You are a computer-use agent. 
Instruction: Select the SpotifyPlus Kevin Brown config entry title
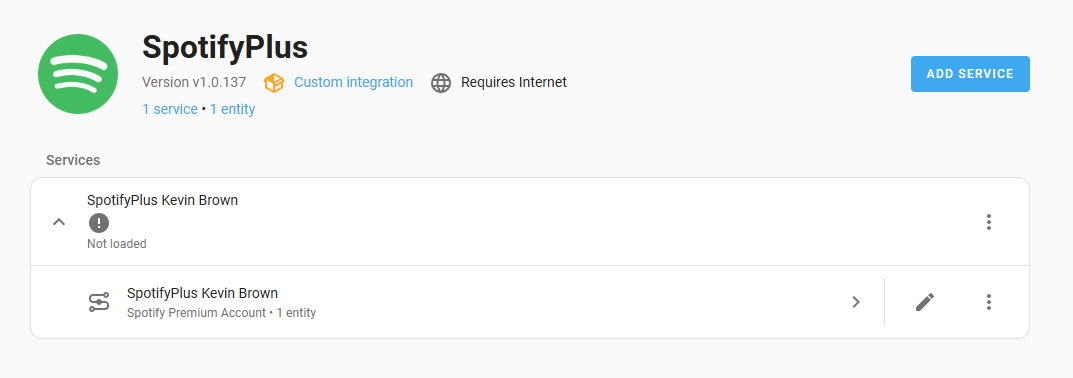click(162, 201)
